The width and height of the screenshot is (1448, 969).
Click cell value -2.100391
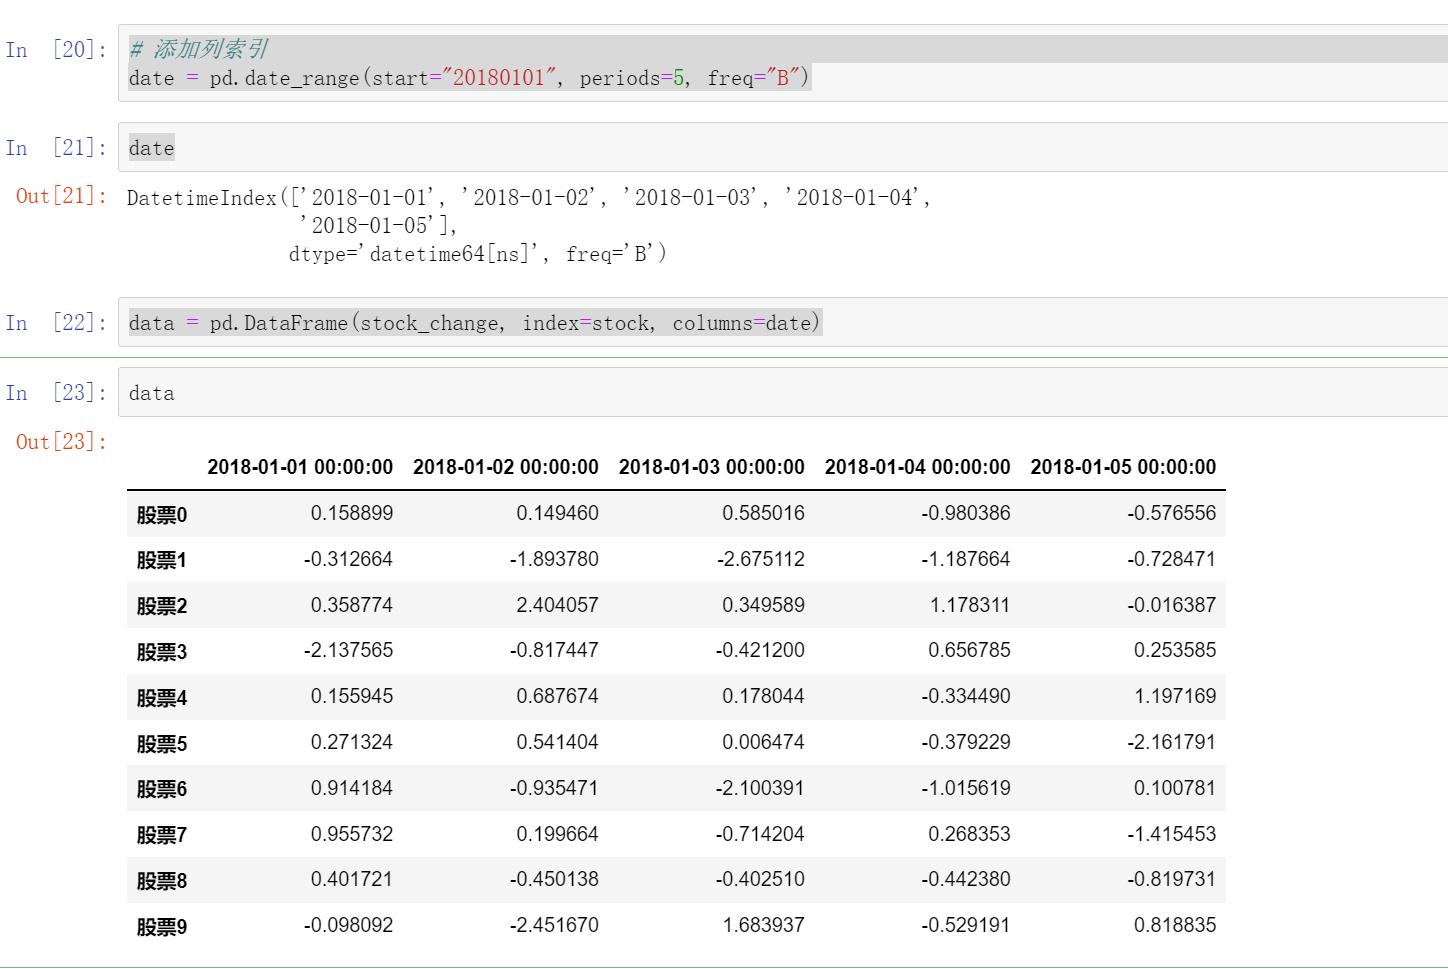click(760, 788)
